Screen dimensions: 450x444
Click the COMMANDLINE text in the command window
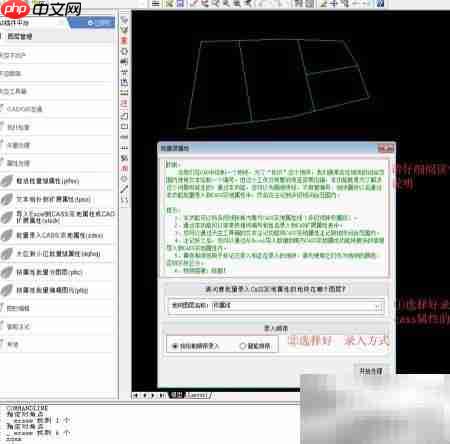click(27, 408)
